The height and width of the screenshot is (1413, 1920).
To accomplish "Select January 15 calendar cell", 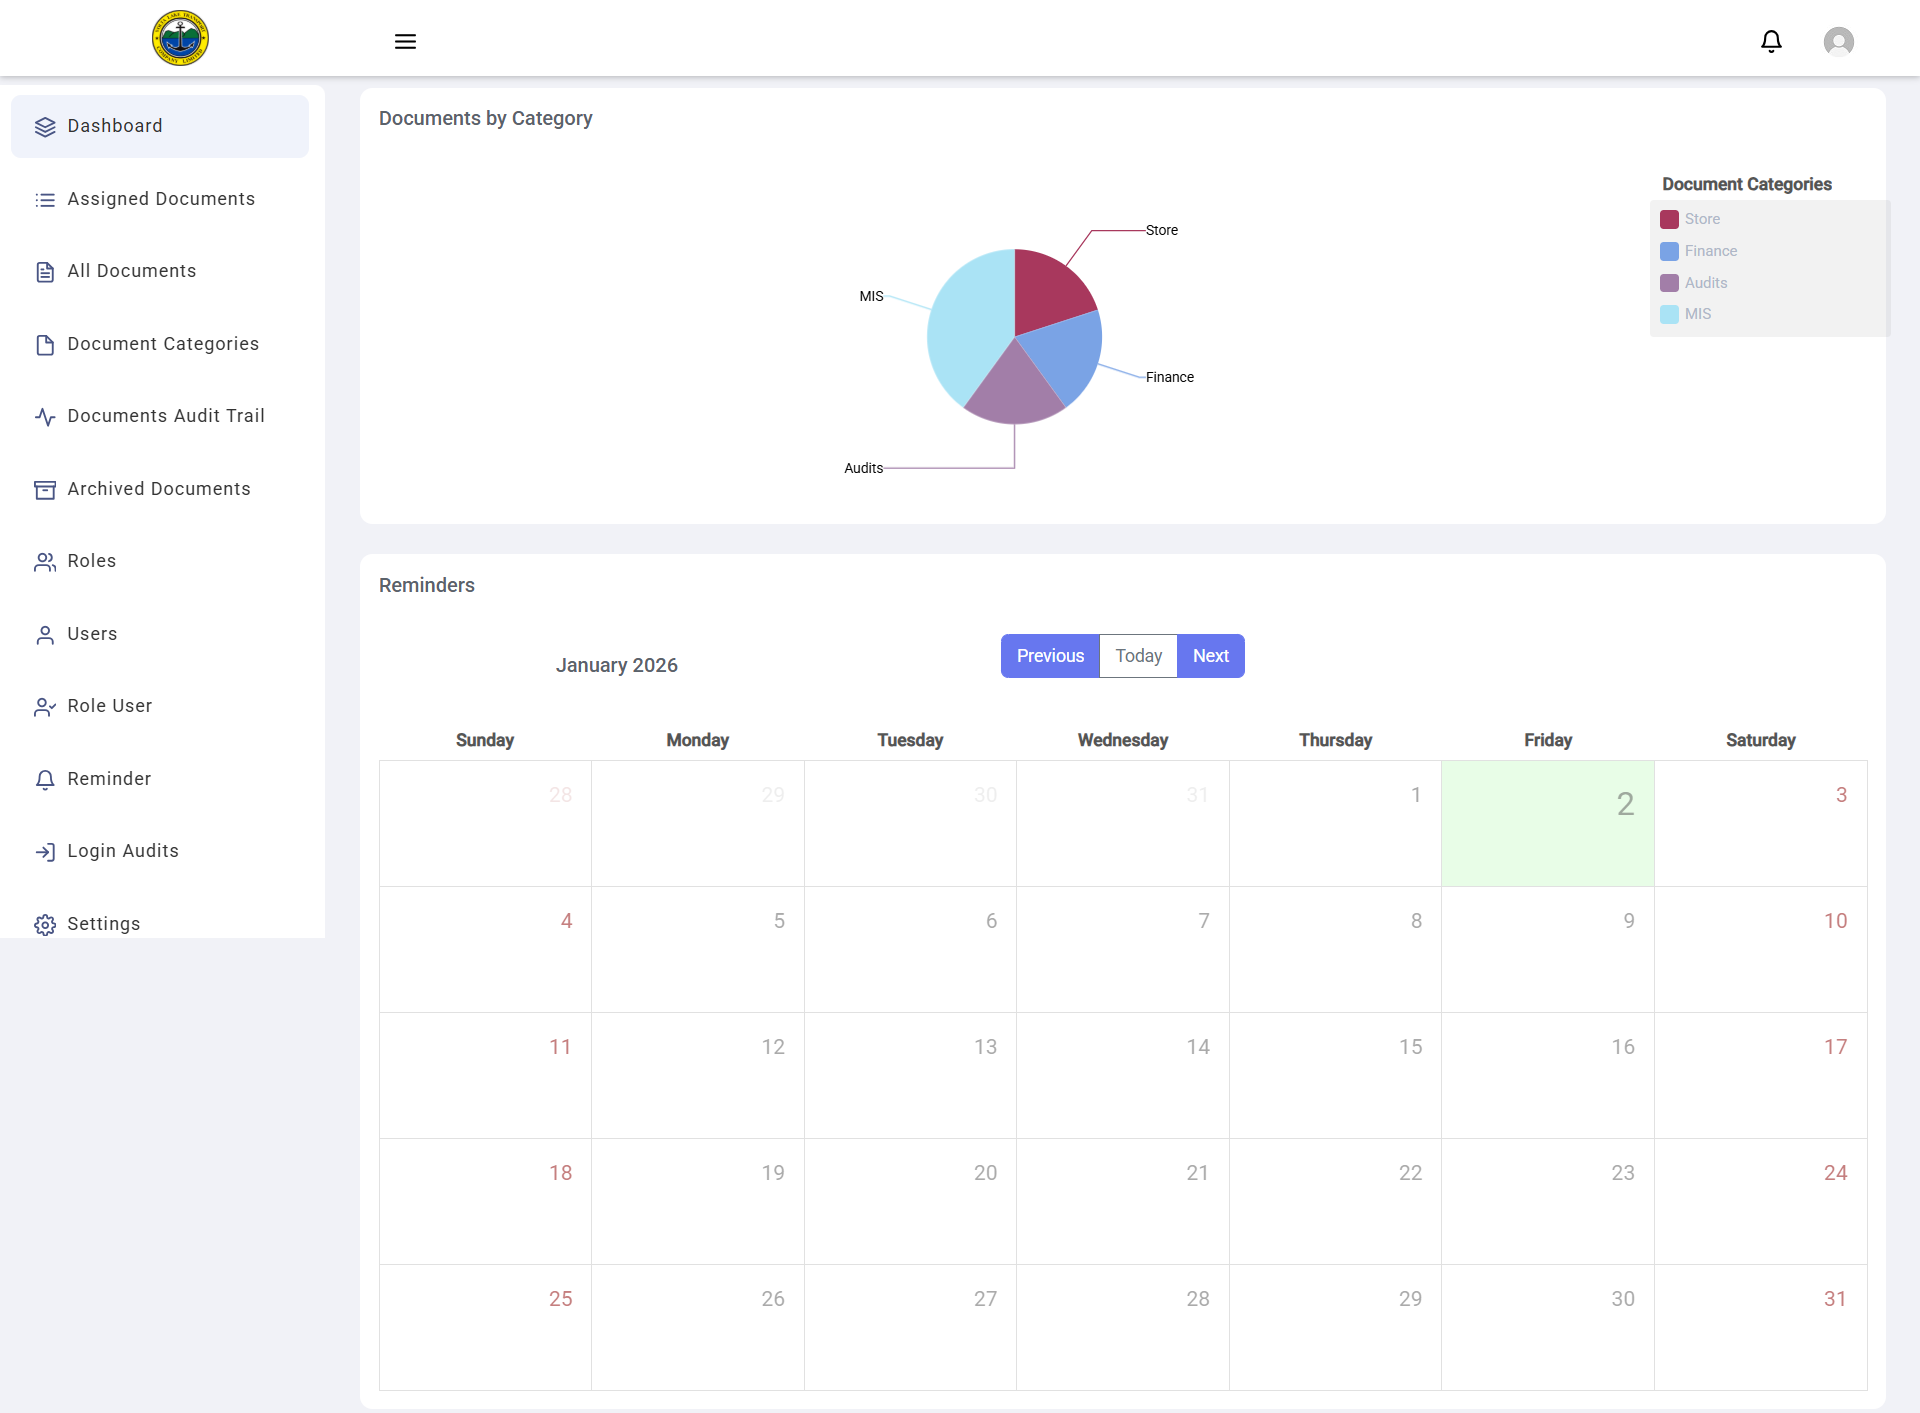I will (x=1335, y=1075).
